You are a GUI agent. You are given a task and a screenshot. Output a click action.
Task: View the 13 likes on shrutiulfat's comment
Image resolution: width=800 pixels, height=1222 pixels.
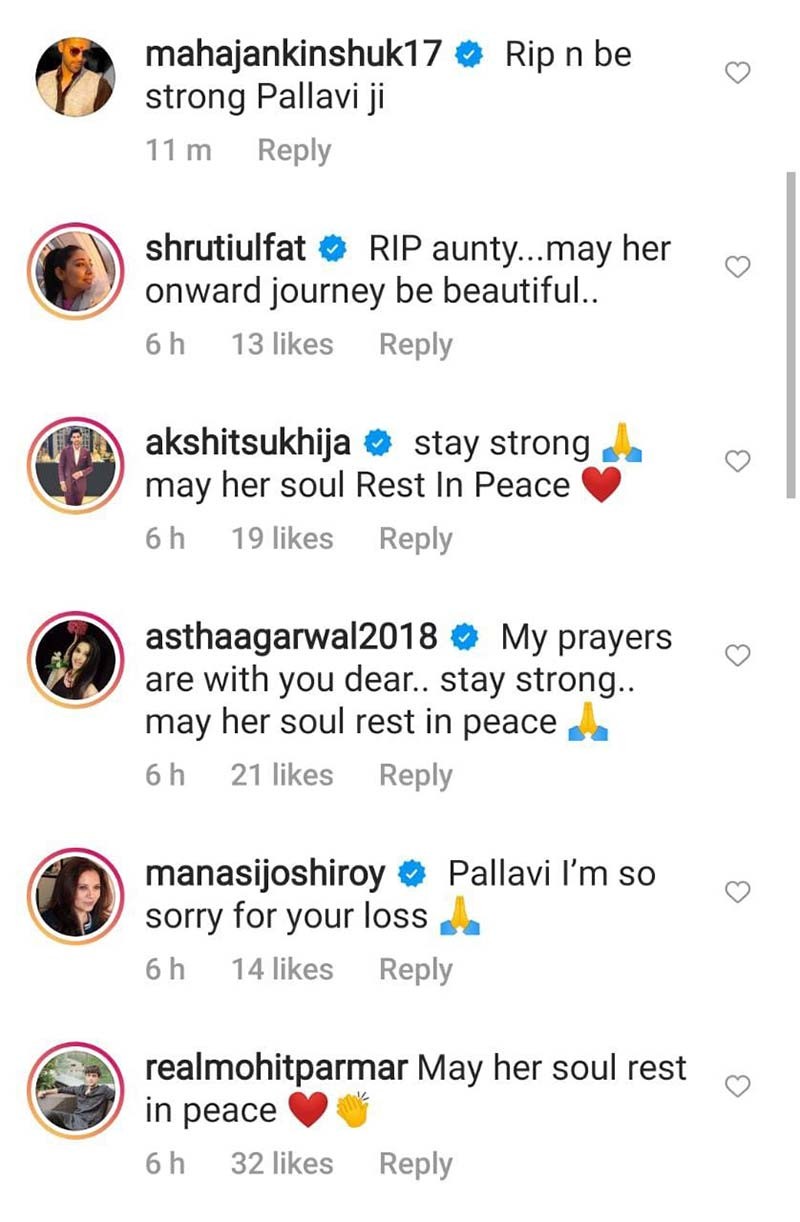(x=282, y=344)
